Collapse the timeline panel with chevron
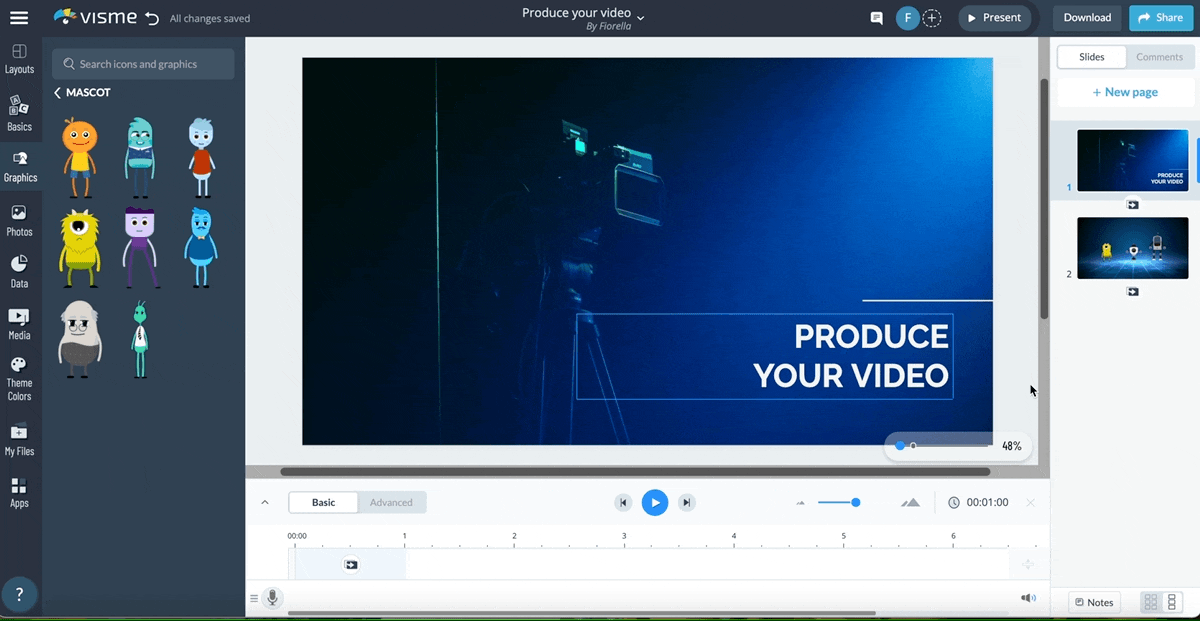Viewport: 1200px width, 621px height. (265, 502)
